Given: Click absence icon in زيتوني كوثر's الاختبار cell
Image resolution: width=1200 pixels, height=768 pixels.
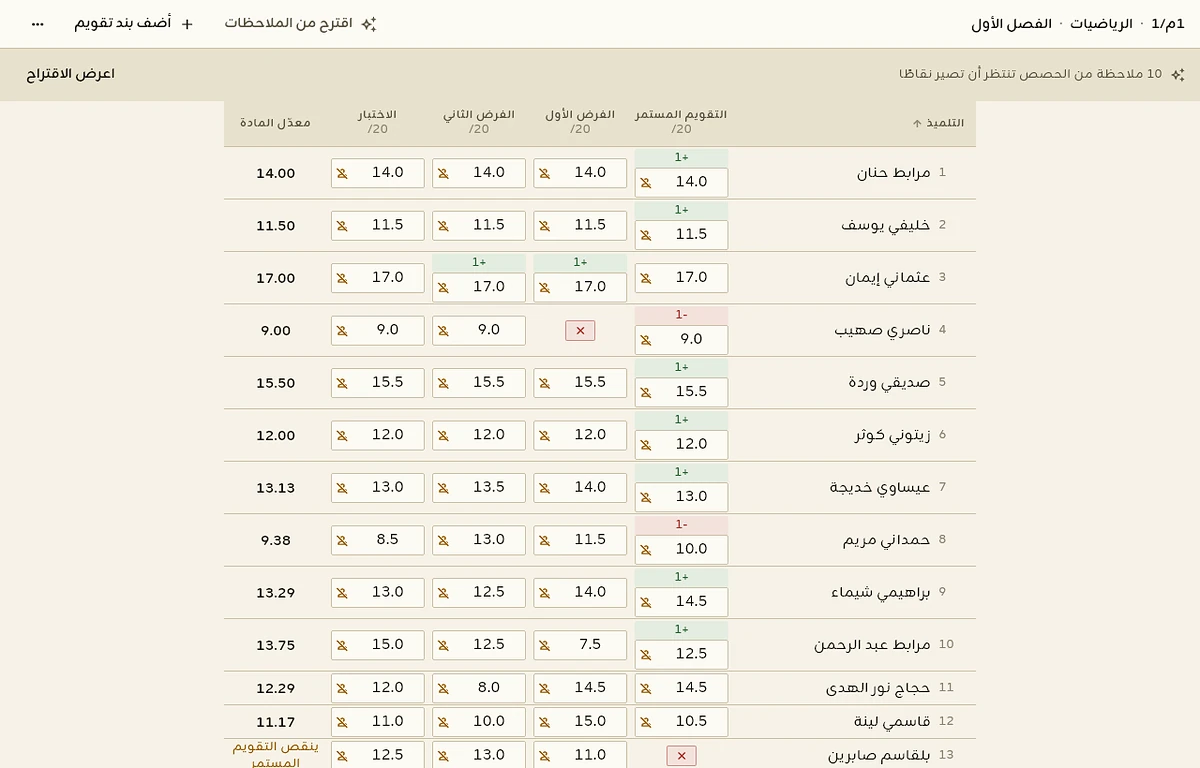Looking at the screenshot, I should (x=342, y=436).
